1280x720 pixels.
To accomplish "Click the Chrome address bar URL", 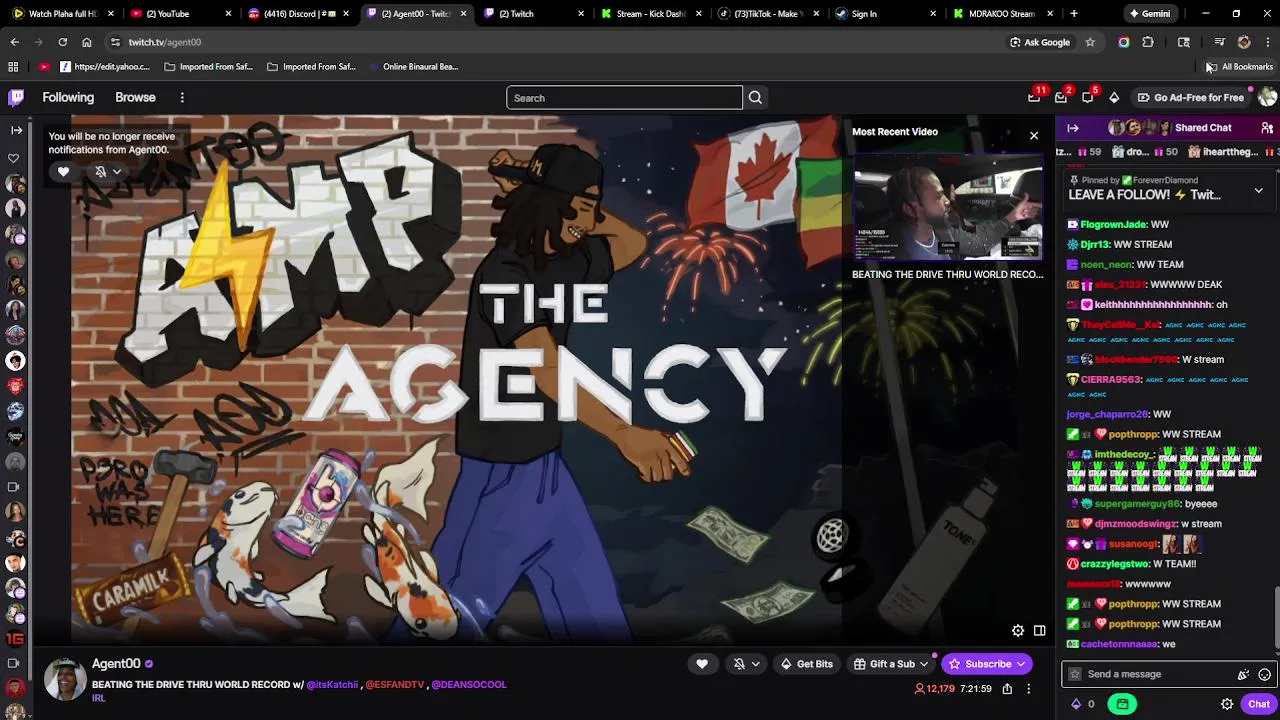I will 165,42.
